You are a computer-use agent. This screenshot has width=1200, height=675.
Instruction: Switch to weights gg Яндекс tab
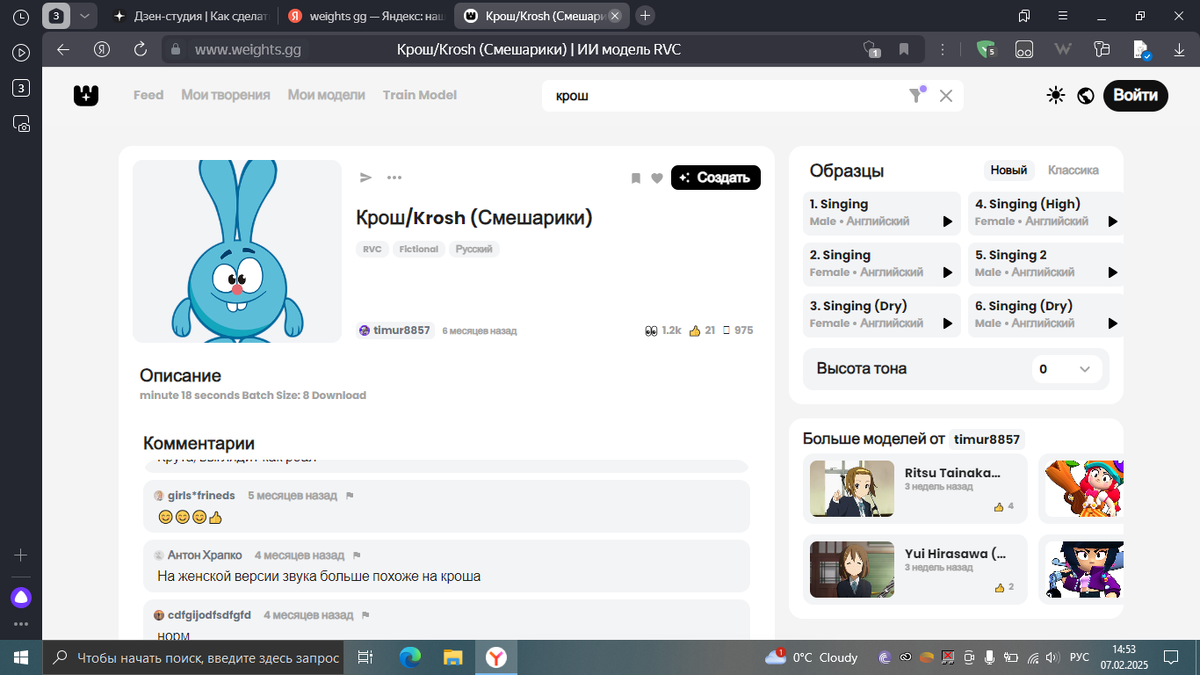(366, 16)
